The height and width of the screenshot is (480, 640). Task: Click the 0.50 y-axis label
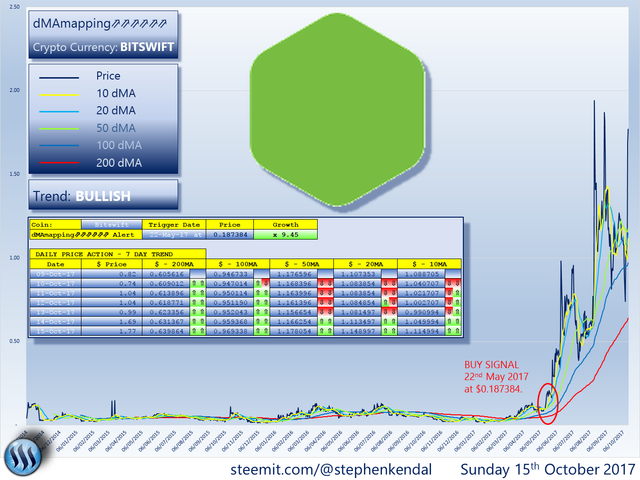(x=14, y=341)
